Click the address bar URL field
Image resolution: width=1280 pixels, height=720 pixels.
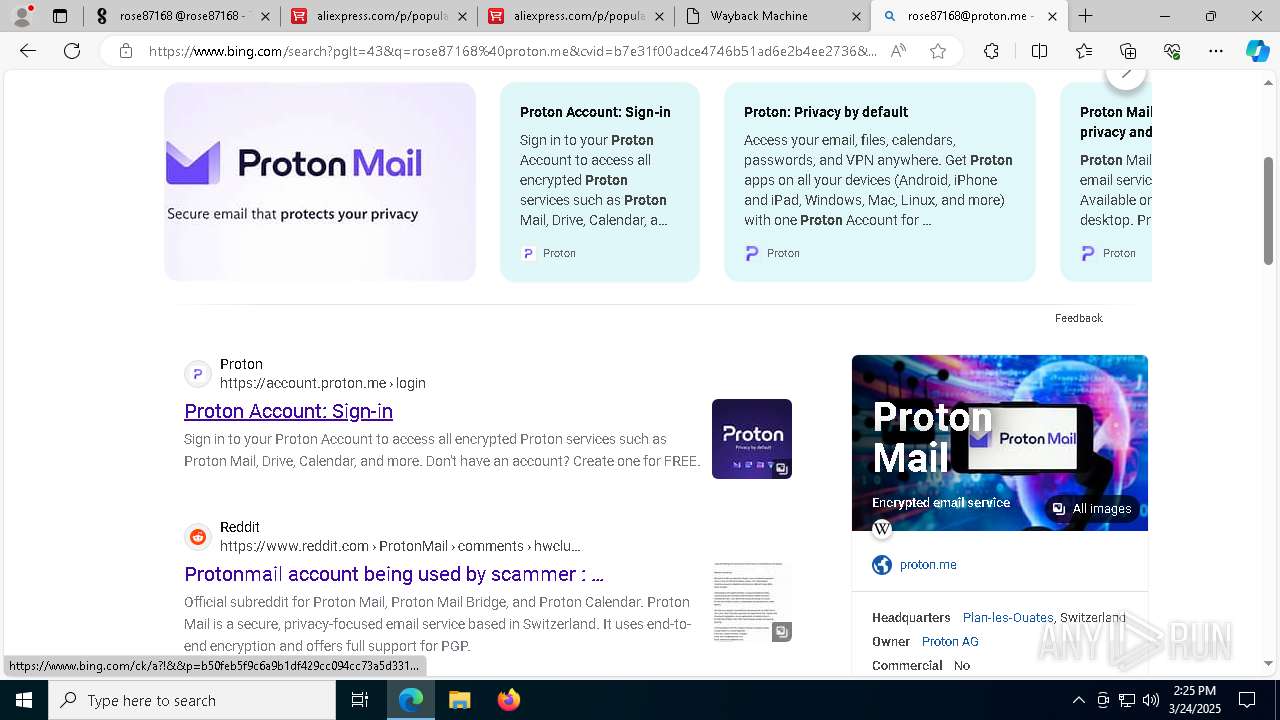512,51
